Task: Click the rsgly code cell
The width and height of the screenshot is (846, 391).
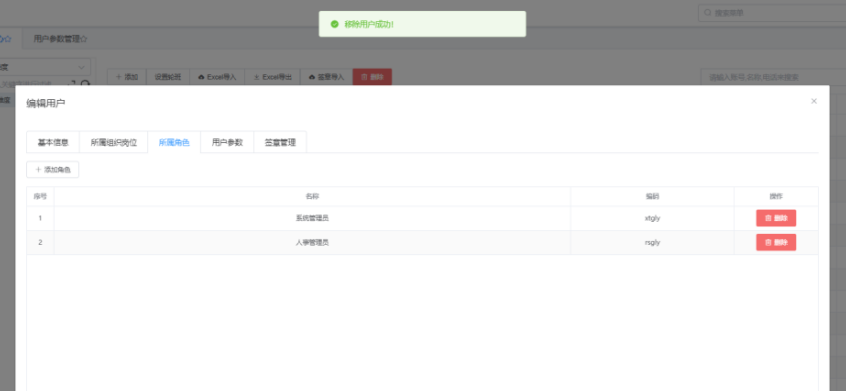Action: point(652,243)
